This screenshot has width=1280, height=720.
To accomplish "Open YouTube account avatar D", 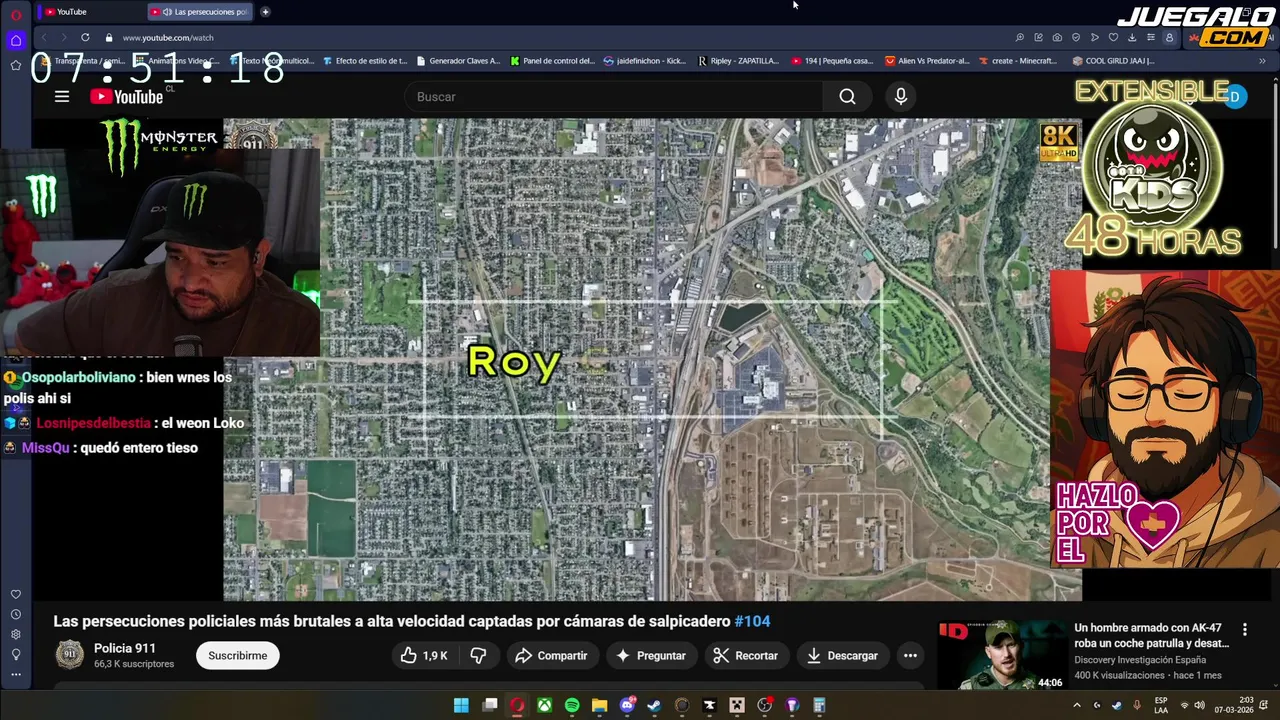I will point(1235,97).
